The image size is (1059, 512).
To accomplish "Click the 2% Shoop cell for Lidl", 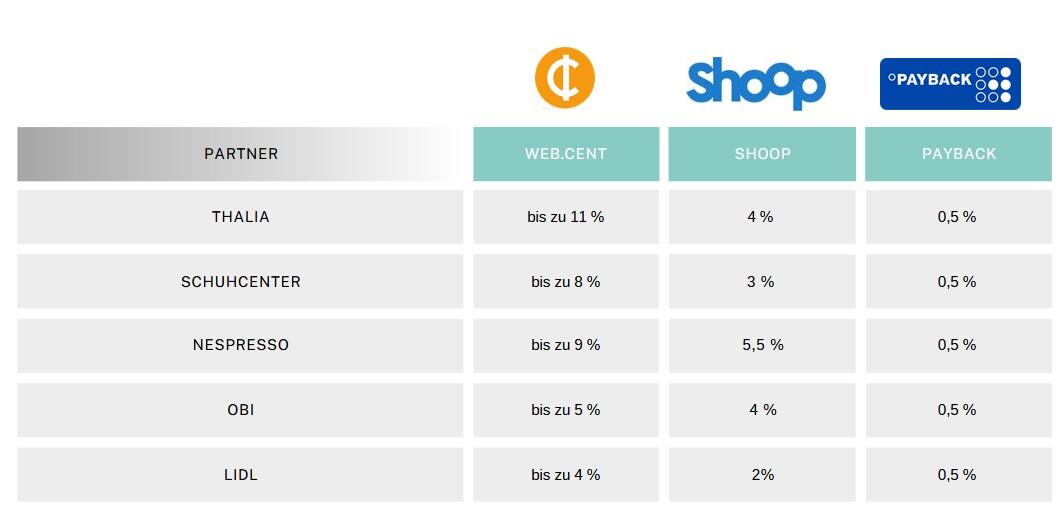I will coord(762,475).
